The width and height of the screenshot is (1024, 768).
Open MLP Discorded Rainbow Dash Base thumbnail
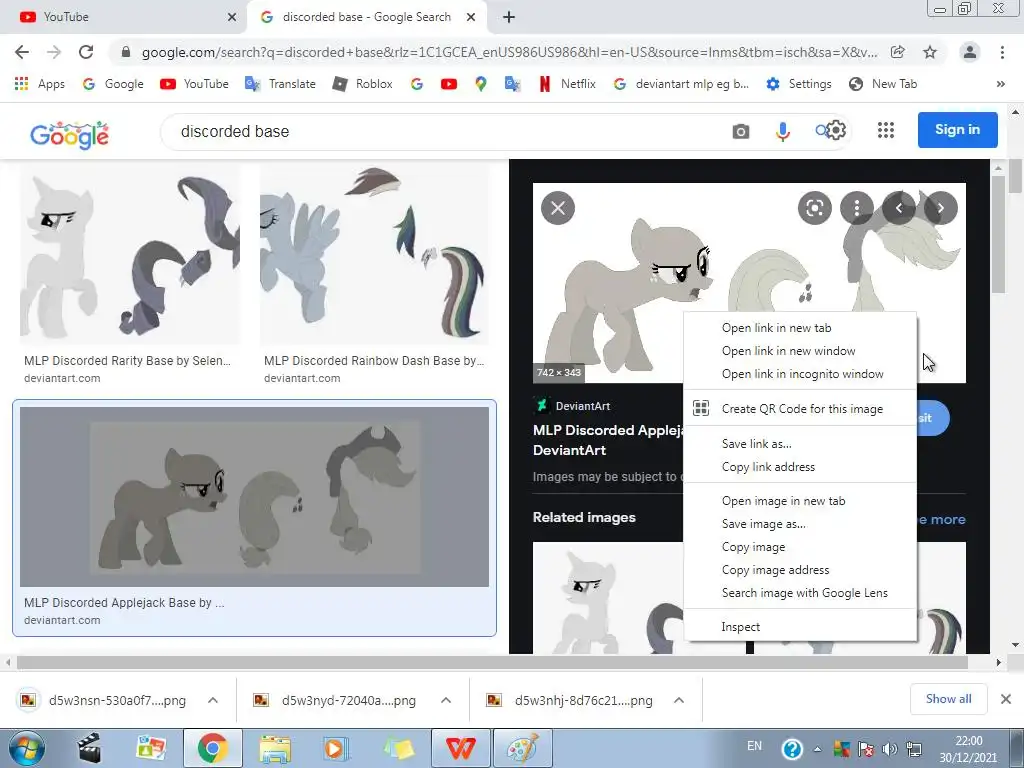[374, 255]
